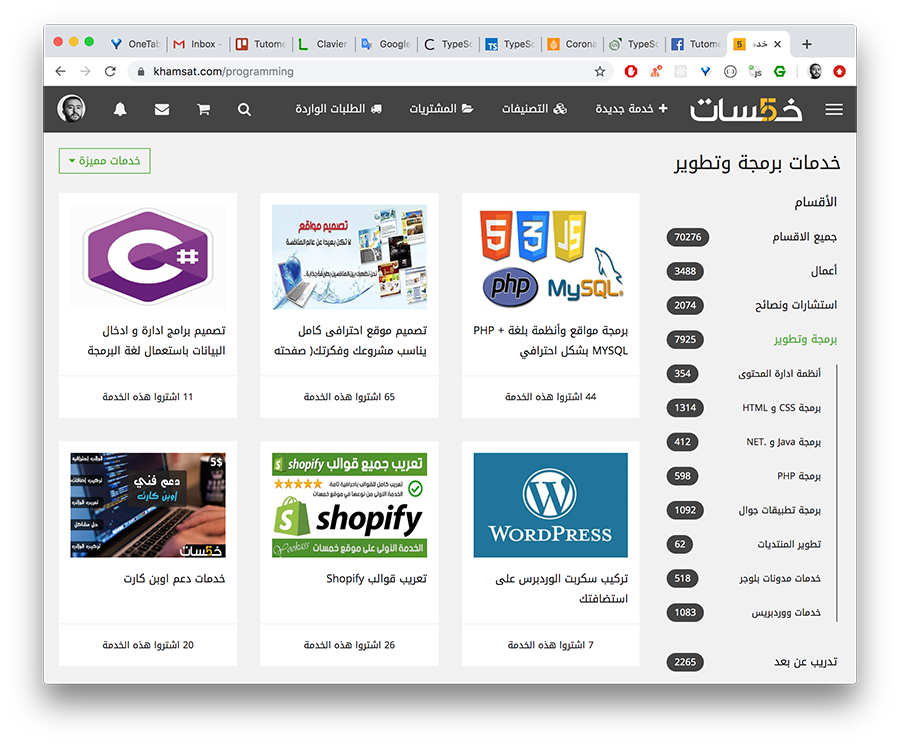Switch to the Gmail Inbox tab
Screen dimensions: 900x746
(x=197, y=44)
